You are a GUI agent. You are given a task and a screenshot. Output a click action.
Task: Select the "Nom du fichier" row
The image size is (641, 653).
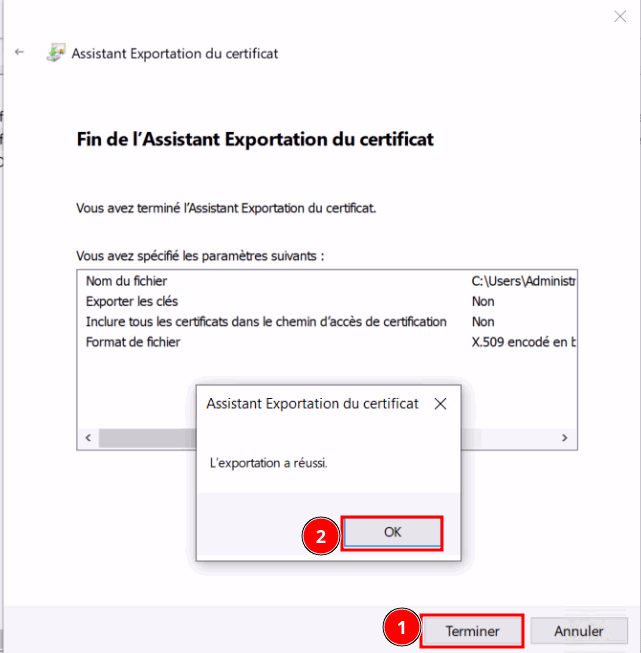[127, 282]
